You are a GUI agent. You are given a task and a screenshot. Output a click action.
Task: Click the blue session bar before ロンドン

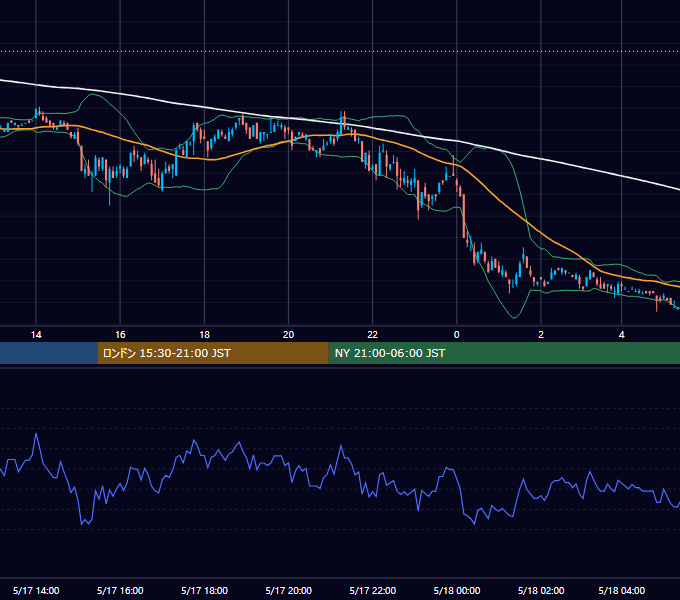[x=49, y=353]
